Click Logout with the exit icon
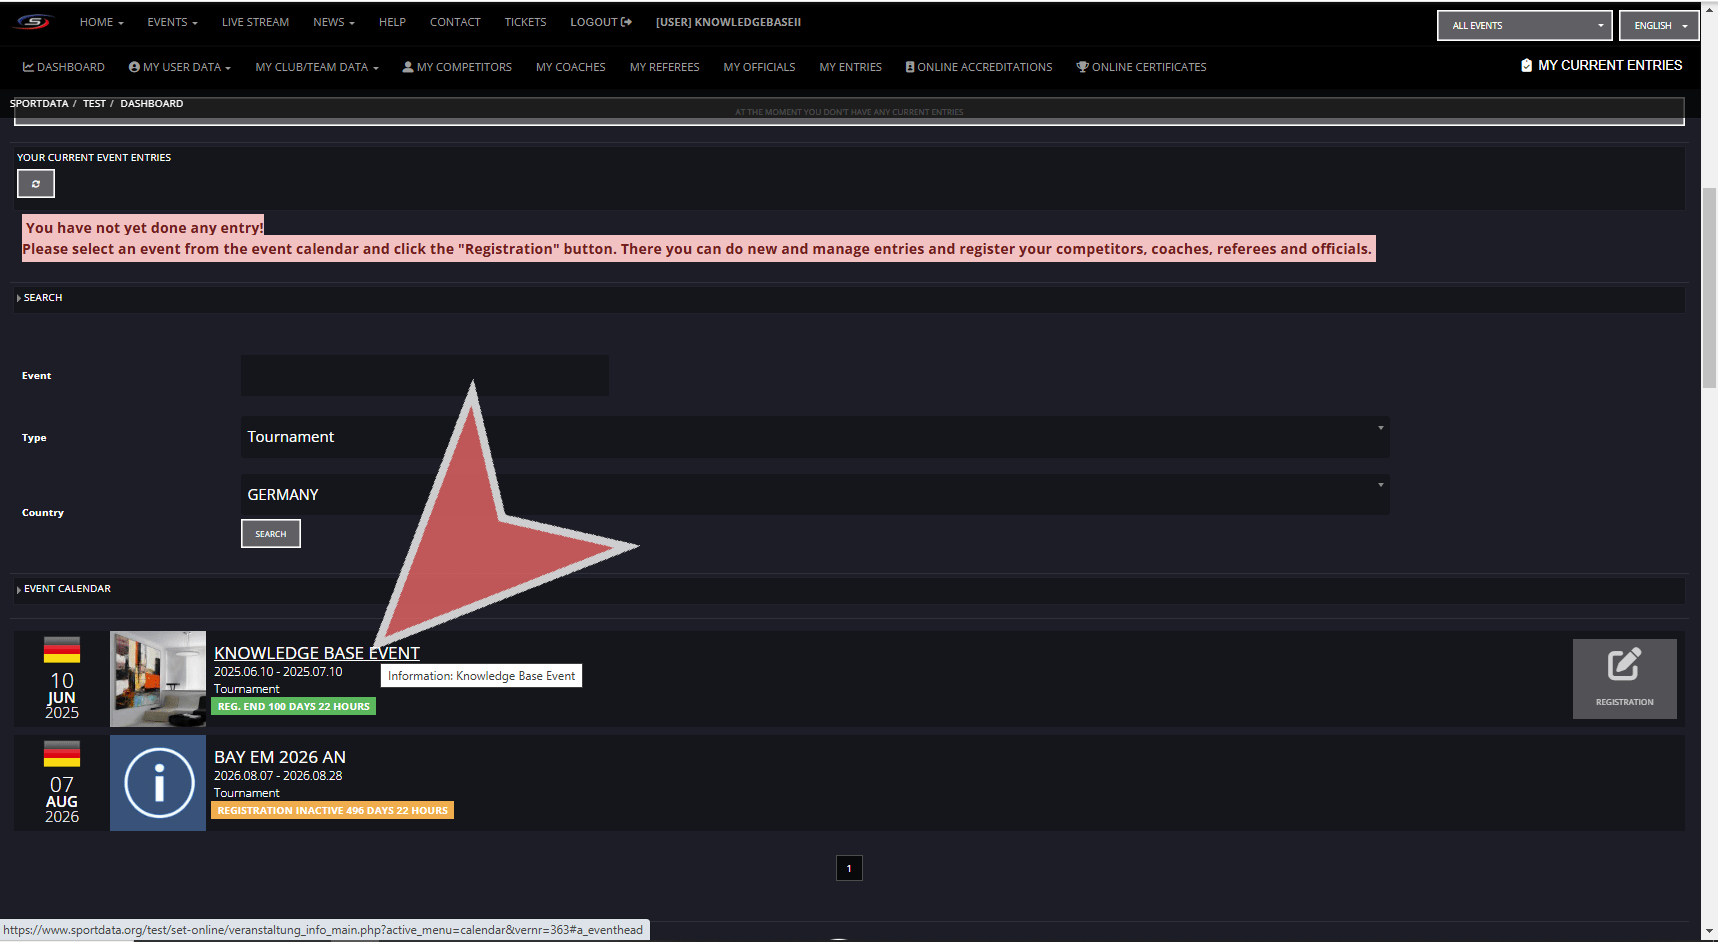The width and height of the screenshot is (1721, 942). [600, 22]
